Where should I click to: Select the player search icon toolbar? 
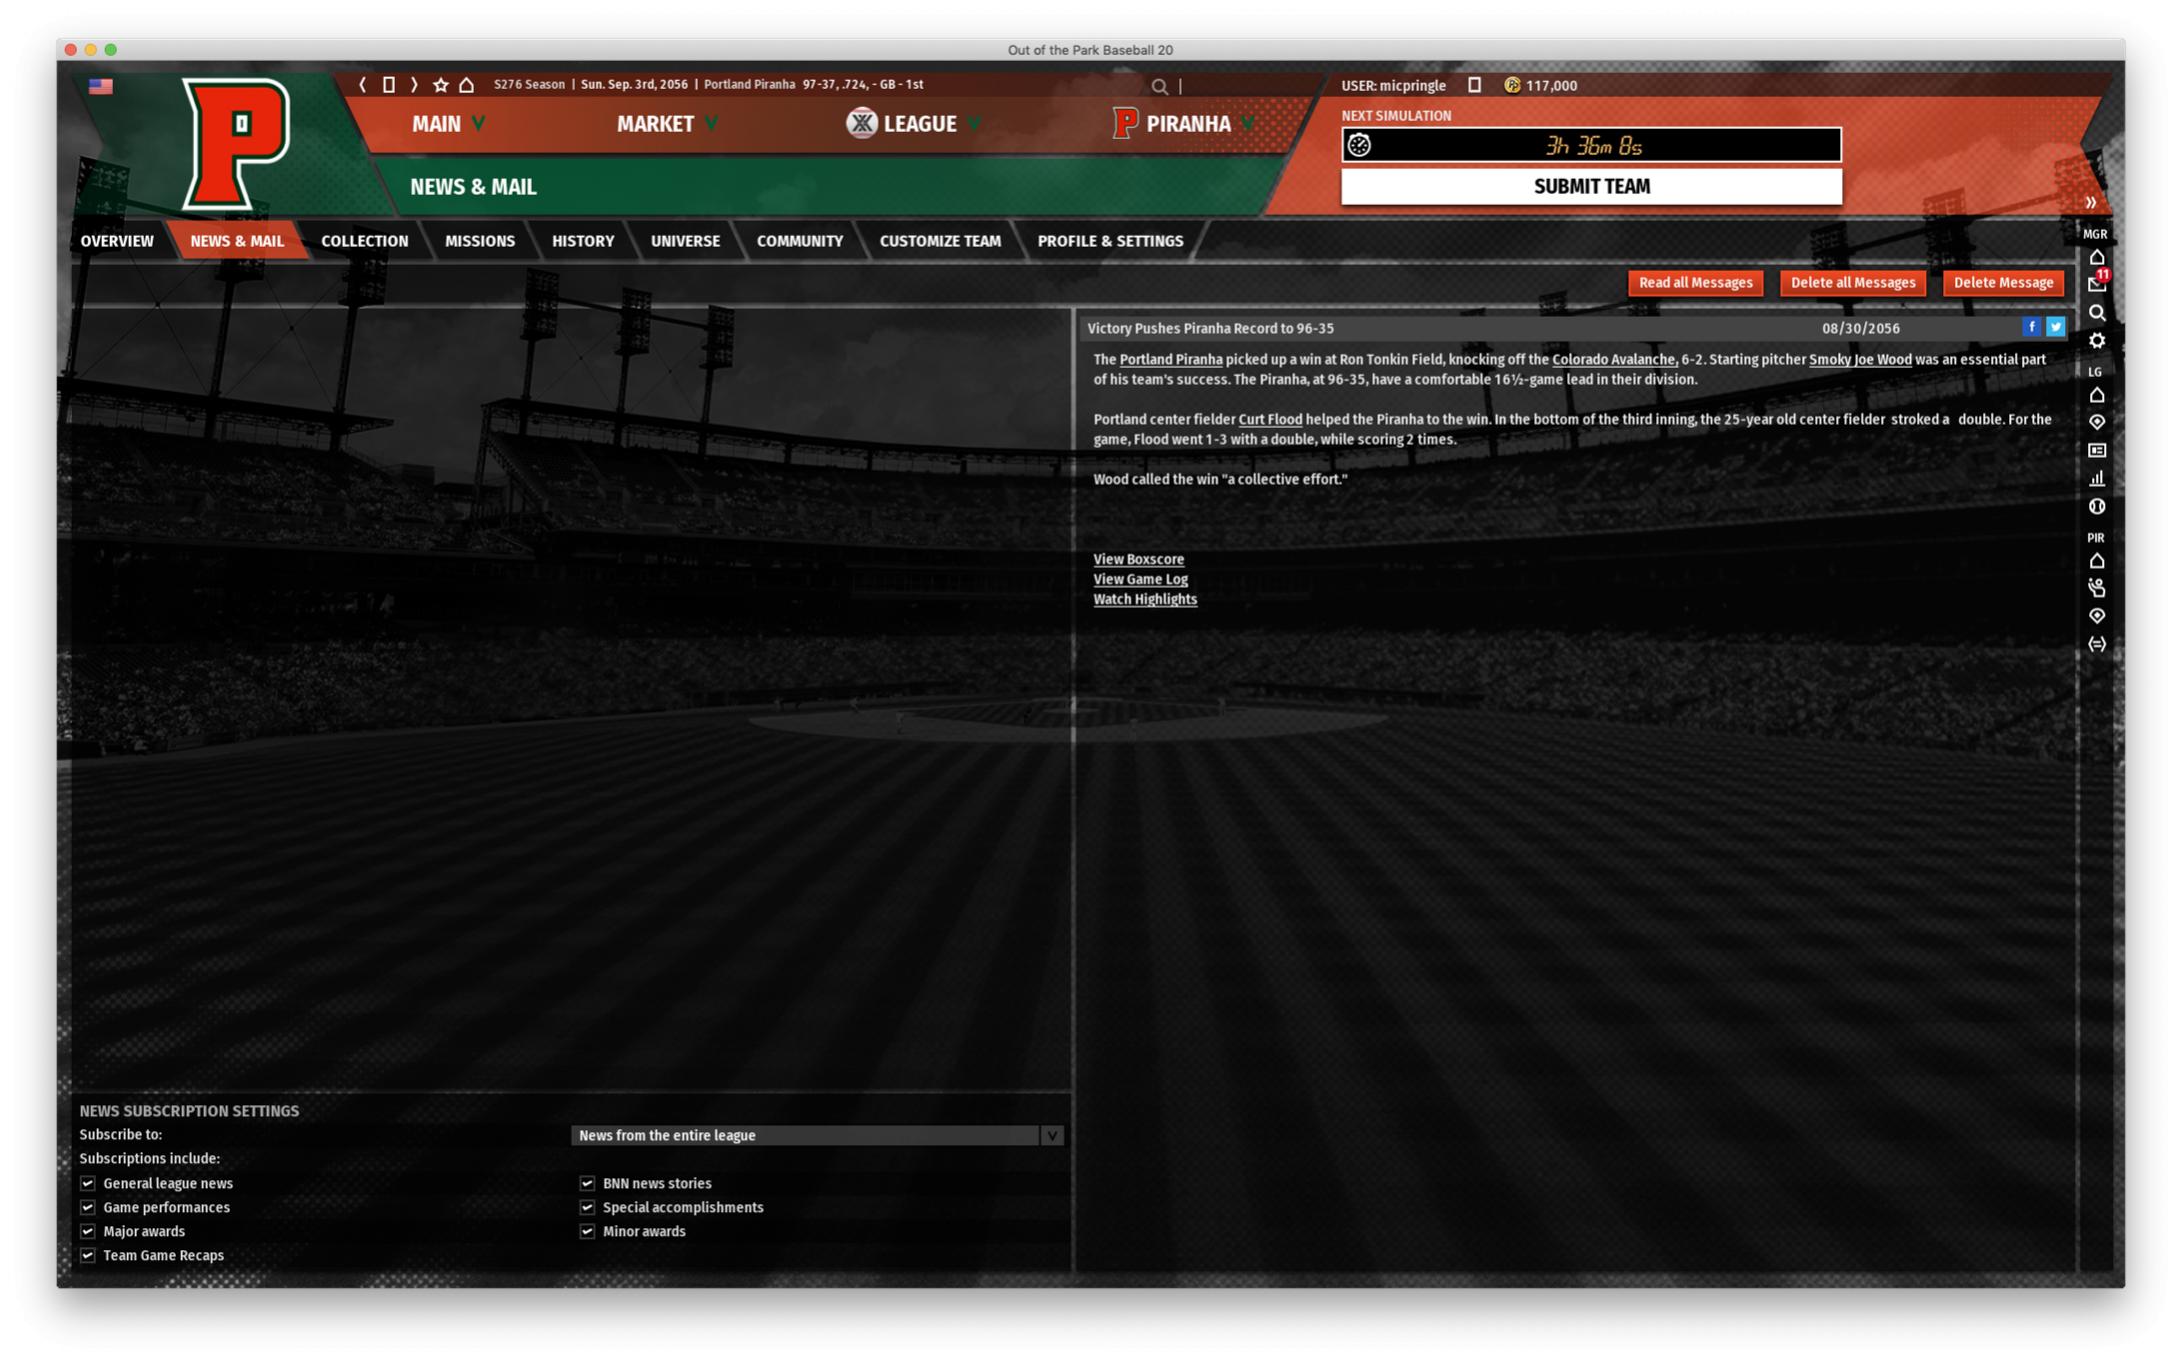2098,312
